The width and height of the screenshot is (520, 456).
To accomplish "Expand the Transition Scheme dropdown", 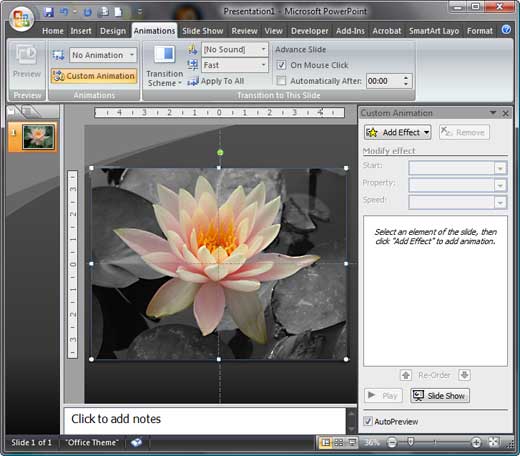I will (x=165, y=78).
